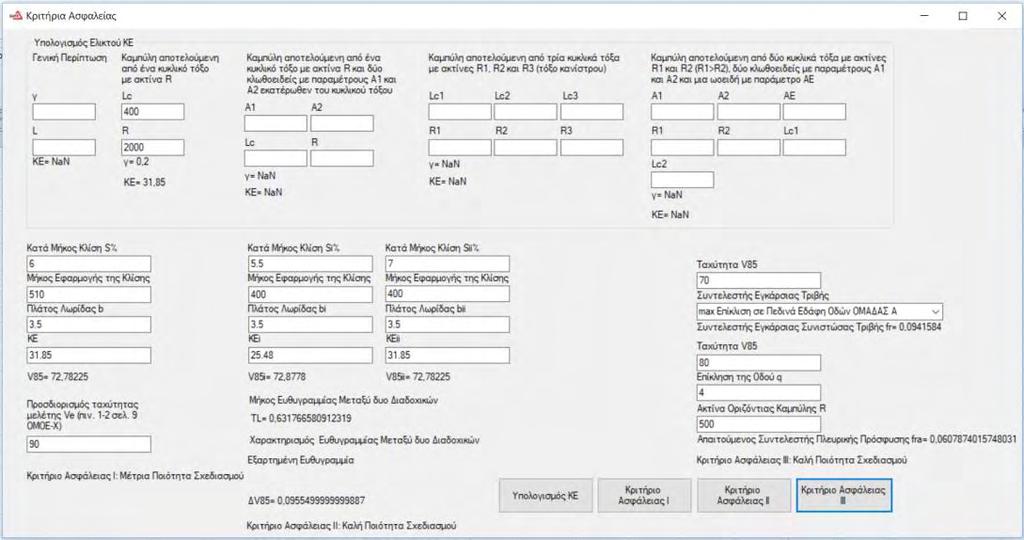Edit Μήκος Εφαρμογής field under Si%

click(310, 294)
